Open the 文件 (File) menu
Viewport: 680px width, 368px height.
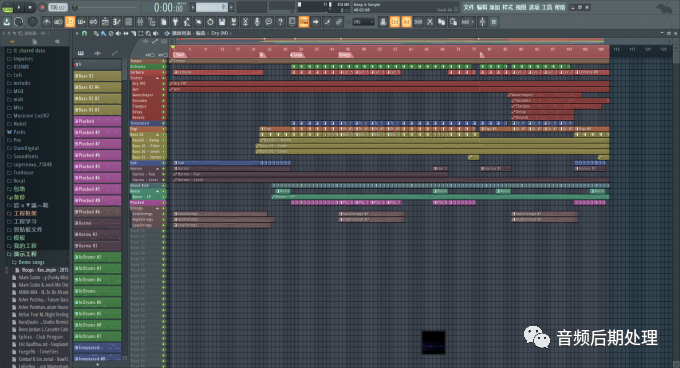pos(468,7)
